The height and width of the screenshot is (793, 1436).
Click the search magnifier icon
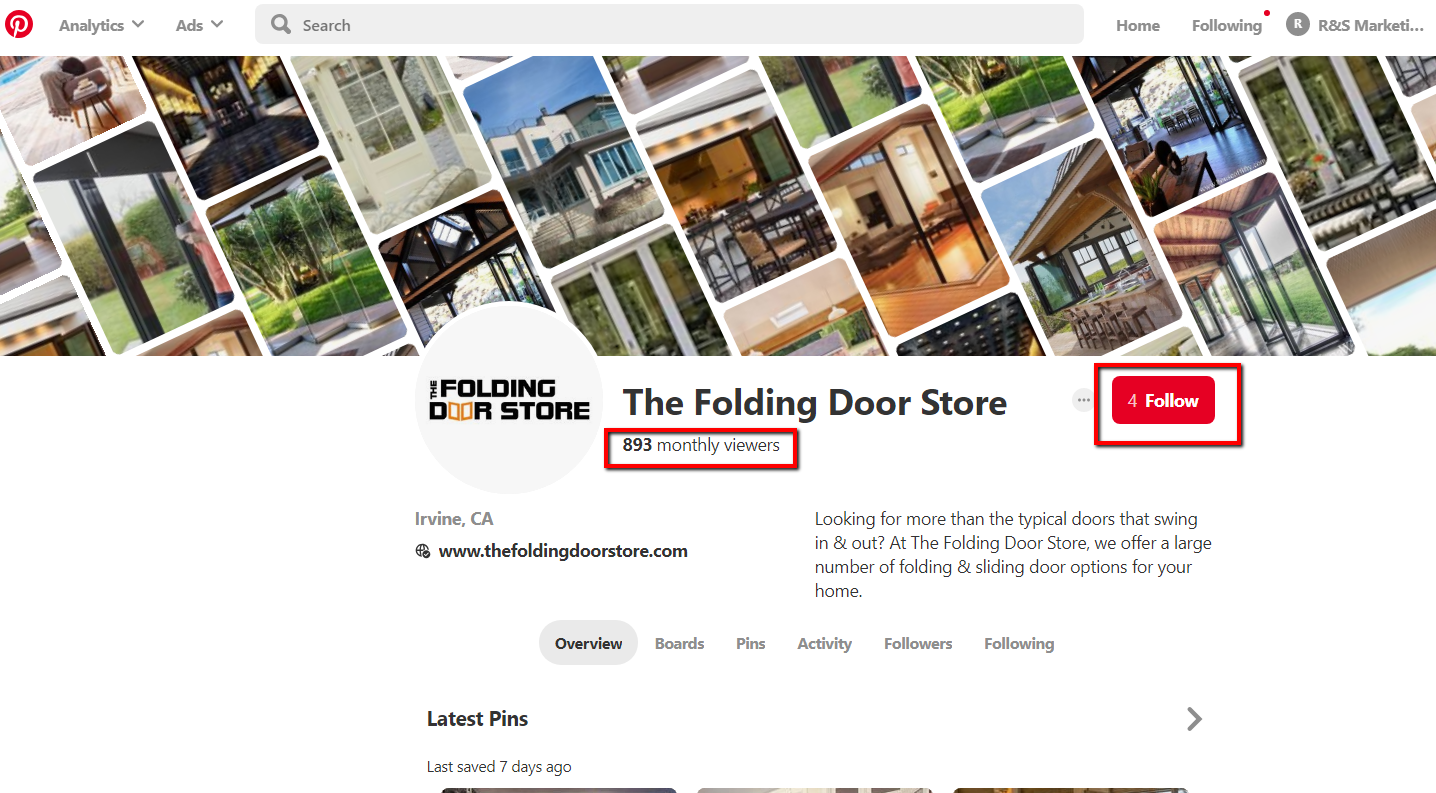282,24
